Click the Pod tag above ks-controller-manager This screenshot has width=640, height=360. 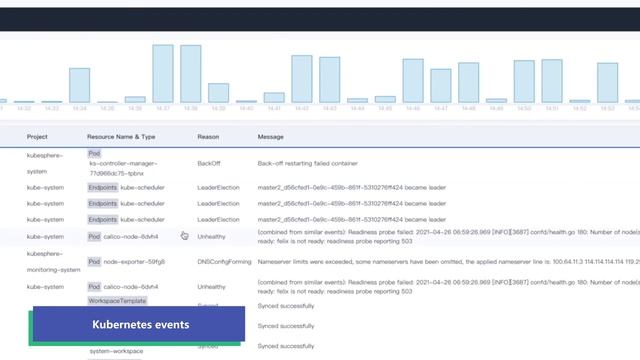point(94,153)
